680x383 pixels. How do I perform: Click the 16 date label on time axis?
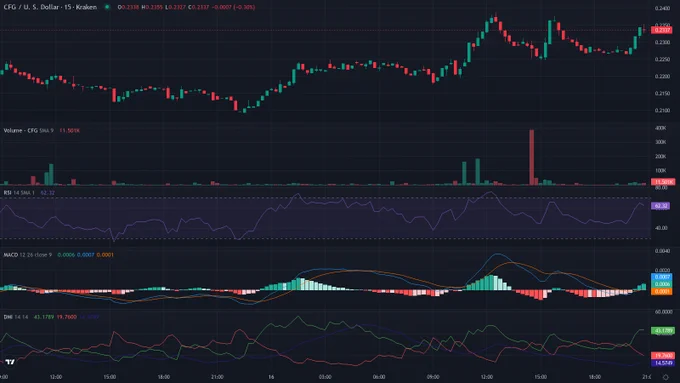pyautogui.click(x=271, y=377)
